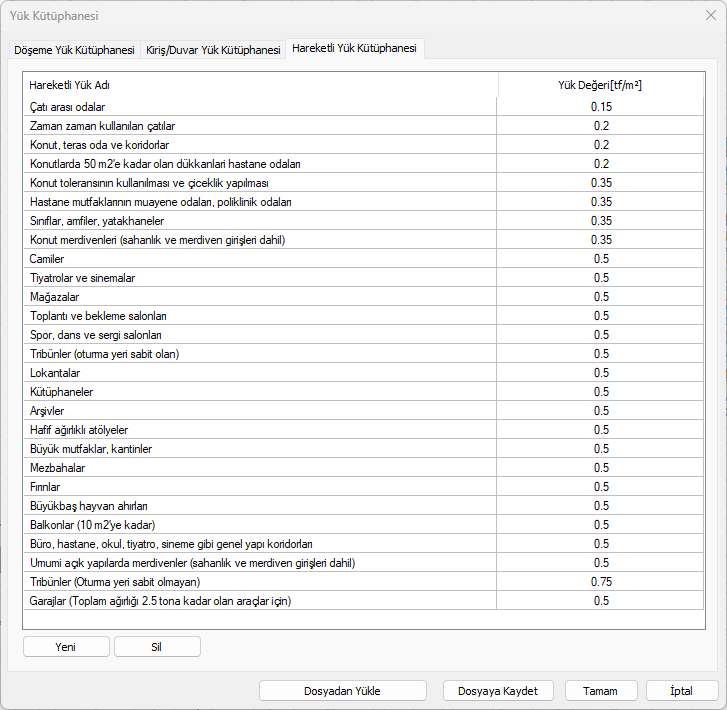
Task: Click Dosyadan Yükle button
Action: coord(342,691)
